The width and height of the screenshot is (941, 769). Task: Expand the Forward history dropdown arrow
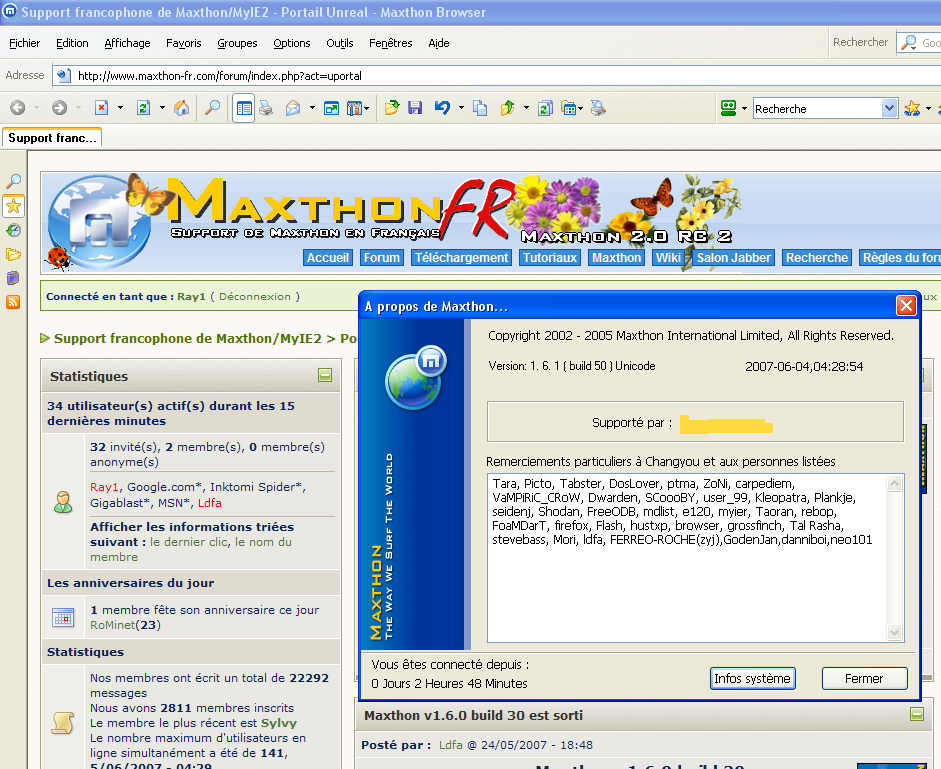point(78,108)
